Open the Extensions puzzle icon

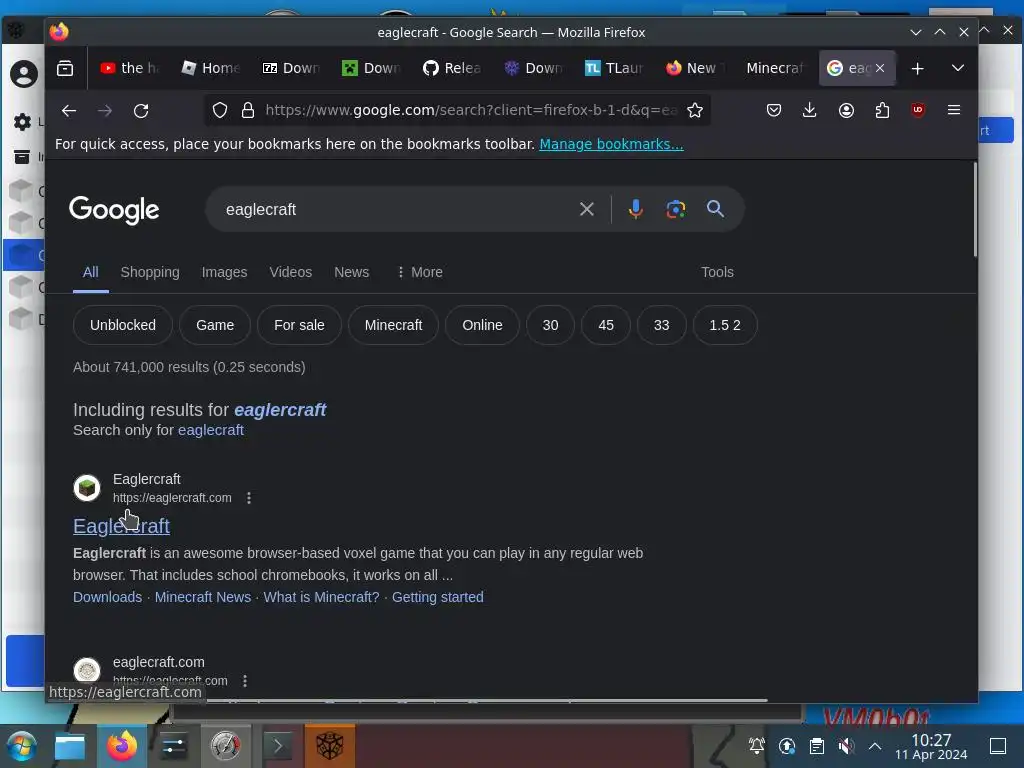[882, 110]
